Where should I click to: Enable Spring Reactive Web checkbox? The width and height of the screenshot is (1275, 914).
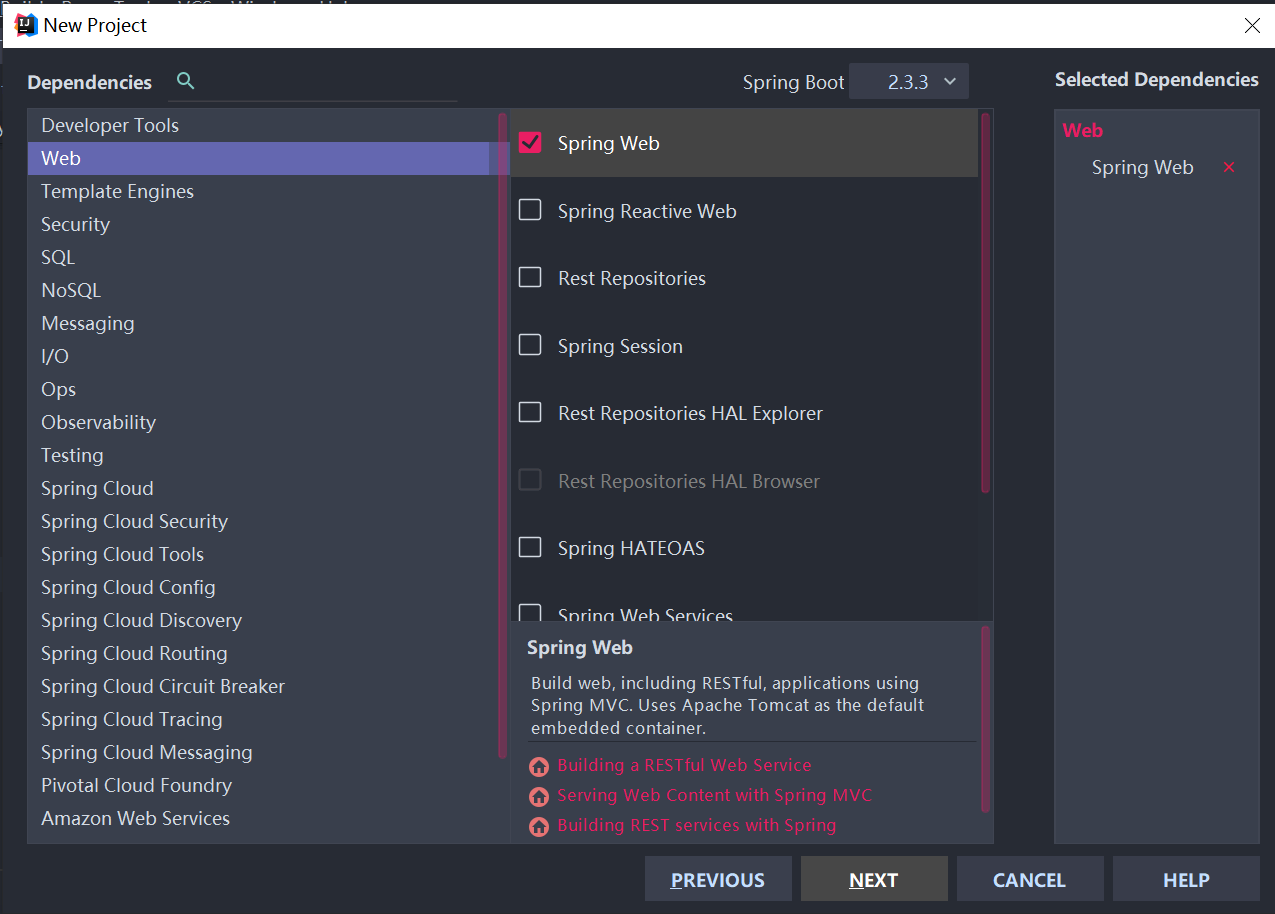530,210
